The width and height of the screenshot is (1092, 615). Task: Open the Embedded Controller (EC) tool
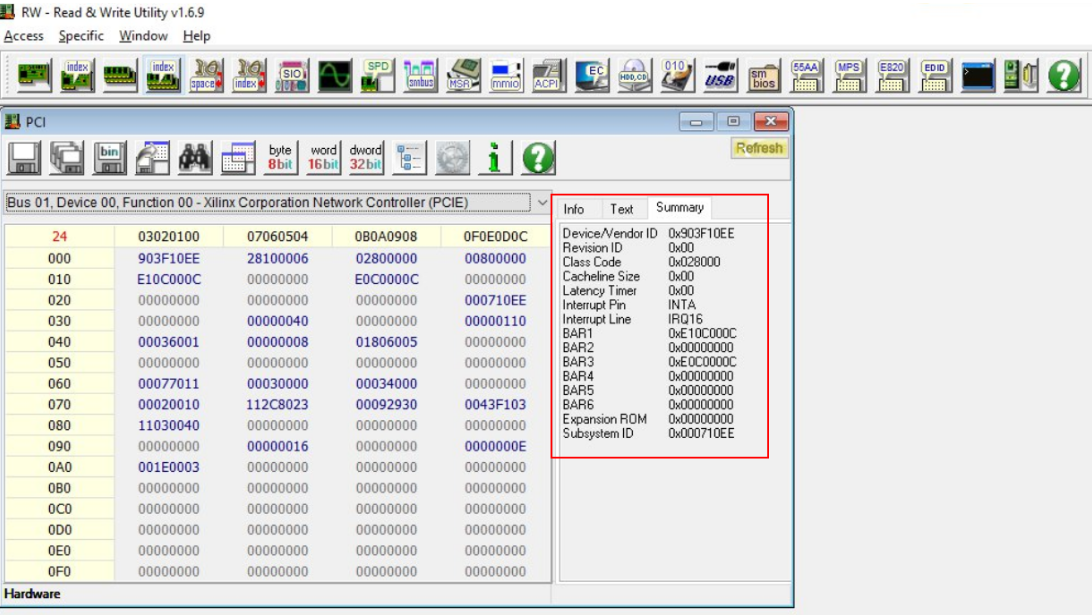592,75
